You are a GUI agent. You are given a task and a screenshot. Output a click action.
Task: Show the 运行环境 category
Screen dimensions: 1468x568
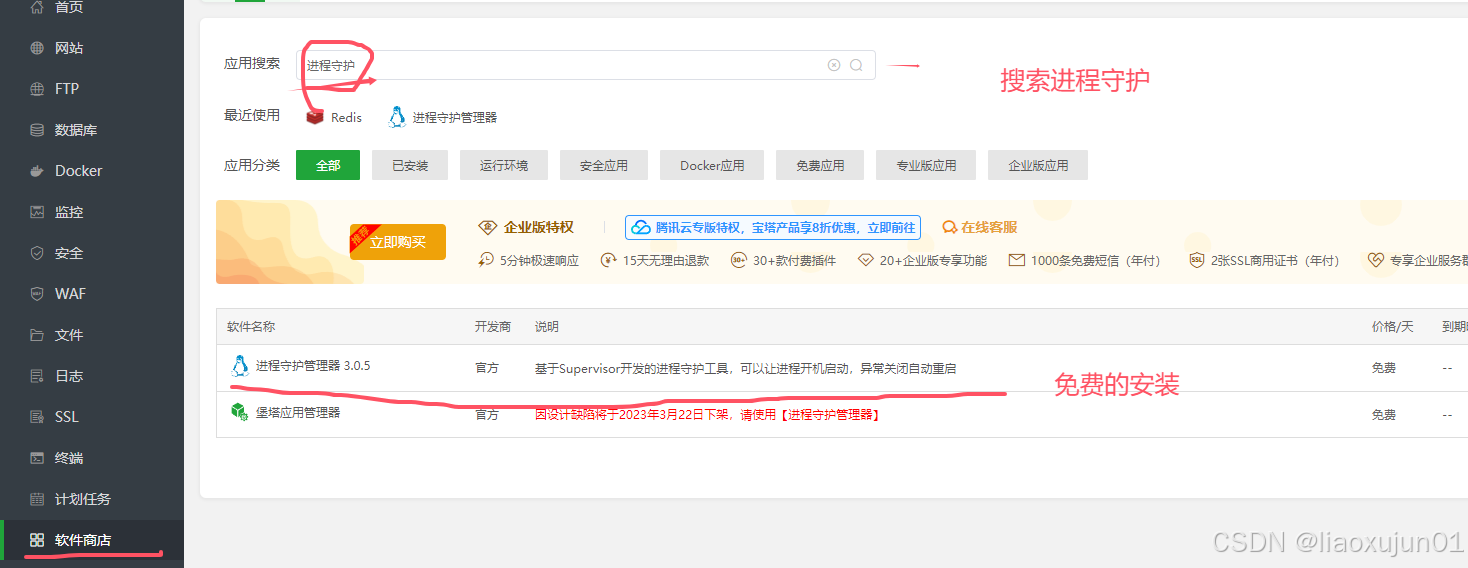click(504, 165)
